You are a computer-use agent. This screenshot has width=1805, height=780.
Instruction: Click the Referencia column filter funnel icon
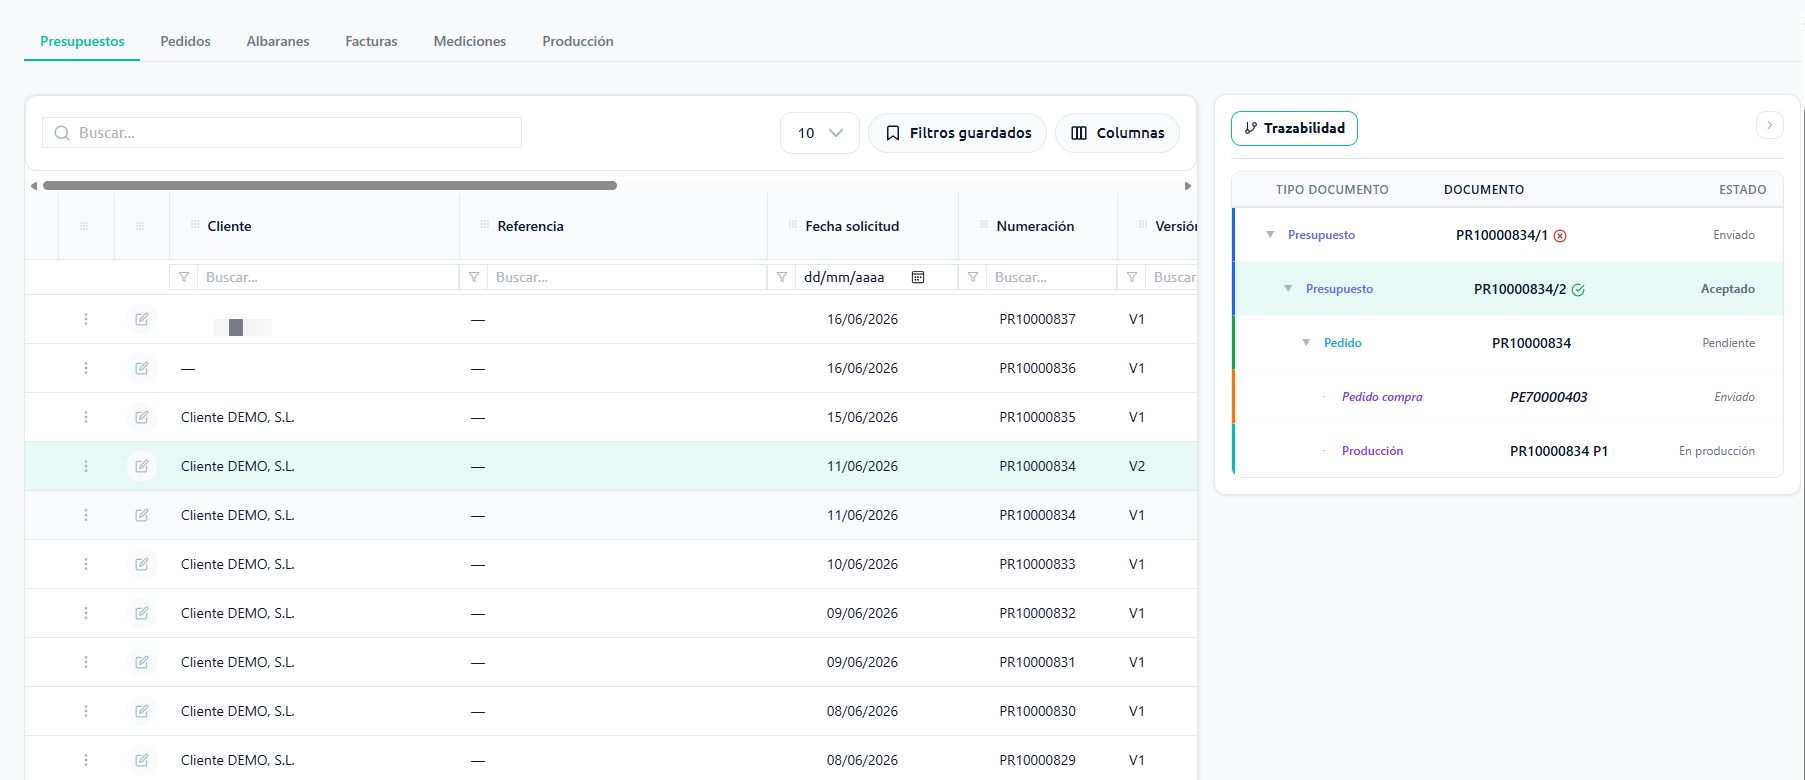tap(474, 277)
